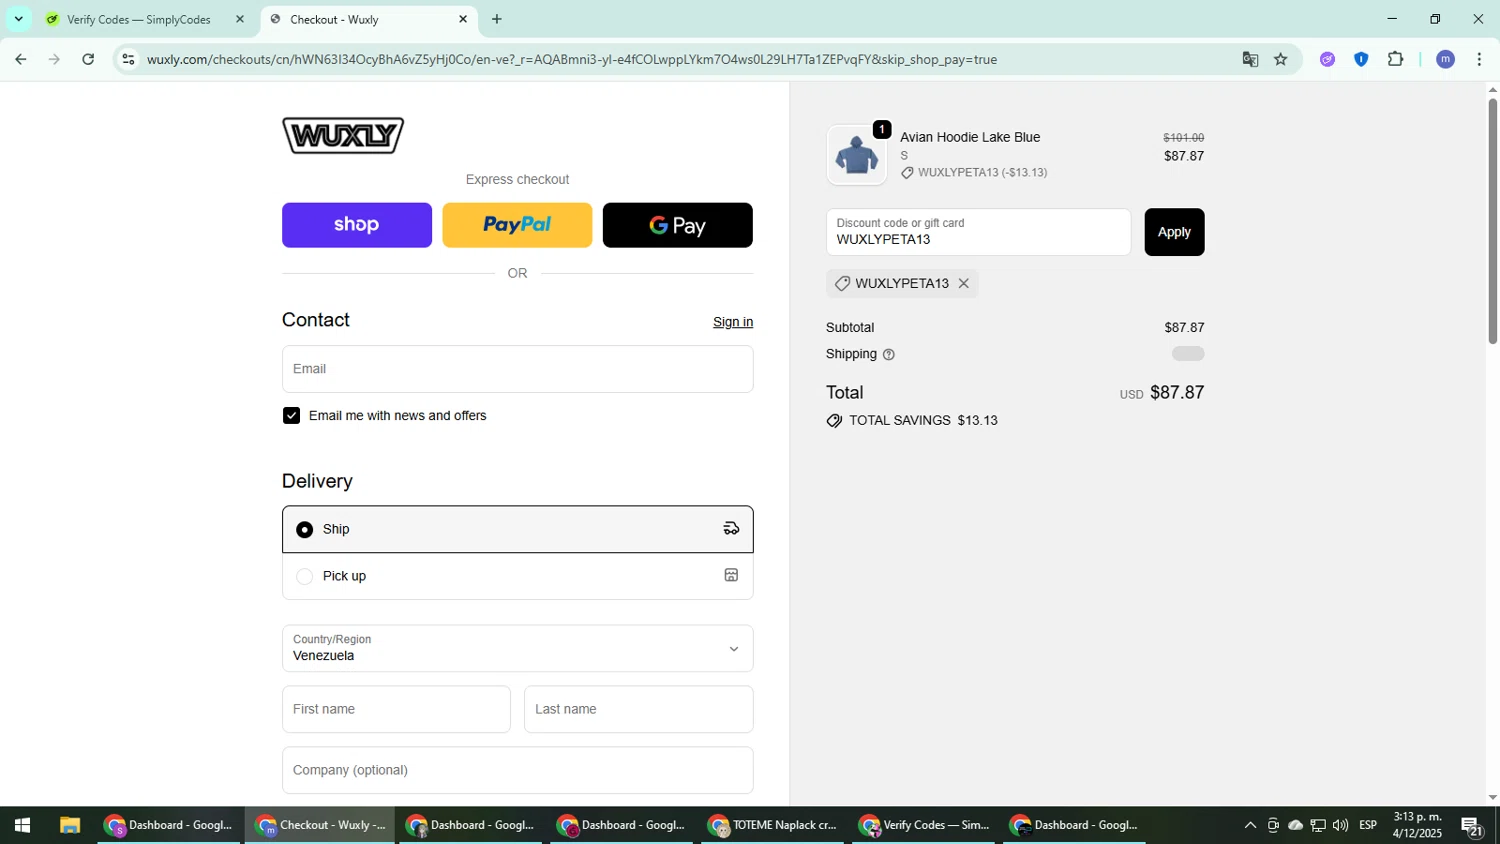Switch to Verify Codes taskbar window
This screenshot has width=1500, height=844.
coord(922,825)
